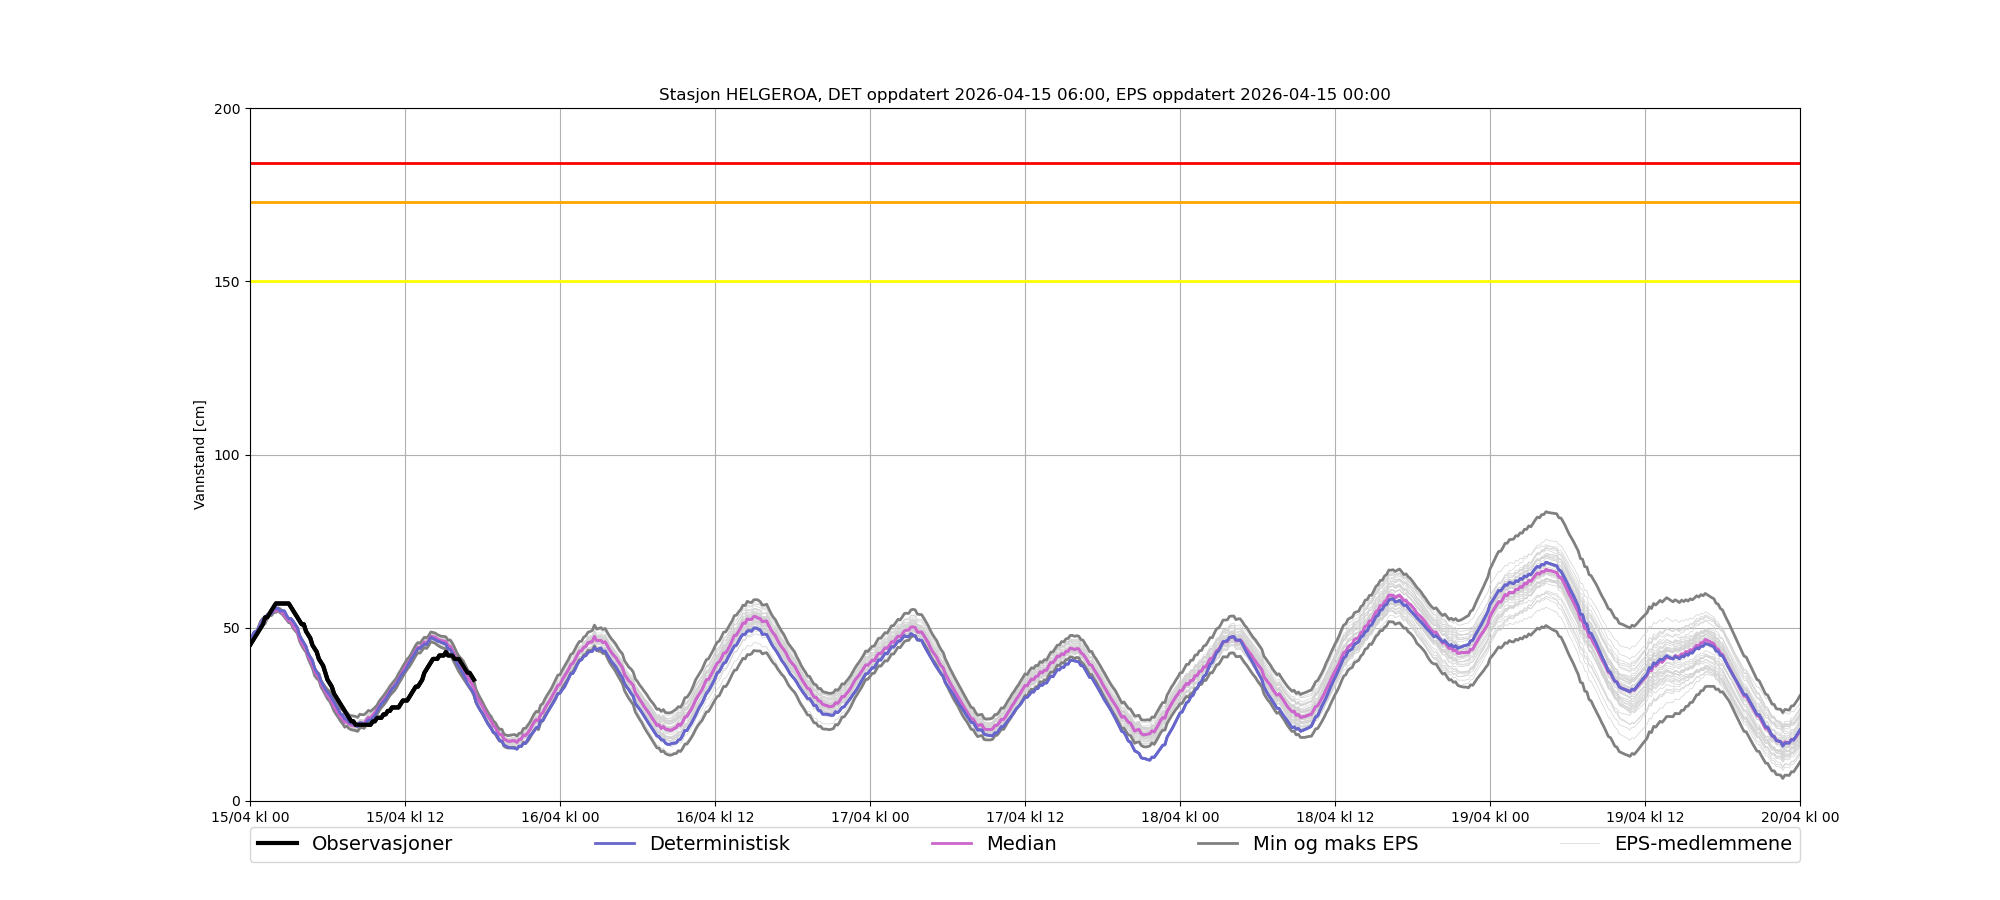Click the 19/04 kl 00 x-axis tick label
This screenshot has width=2000, height=900.
pos(1490,817)
